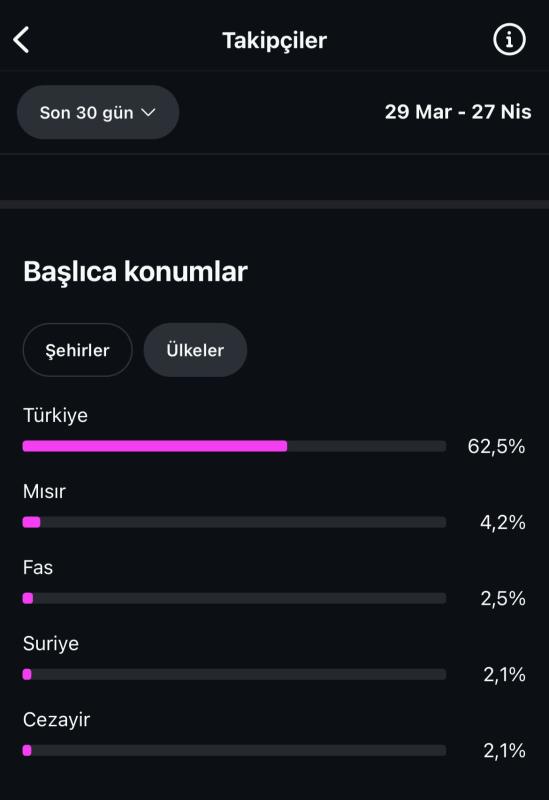Select the Fas location bar

pos(234,598)
